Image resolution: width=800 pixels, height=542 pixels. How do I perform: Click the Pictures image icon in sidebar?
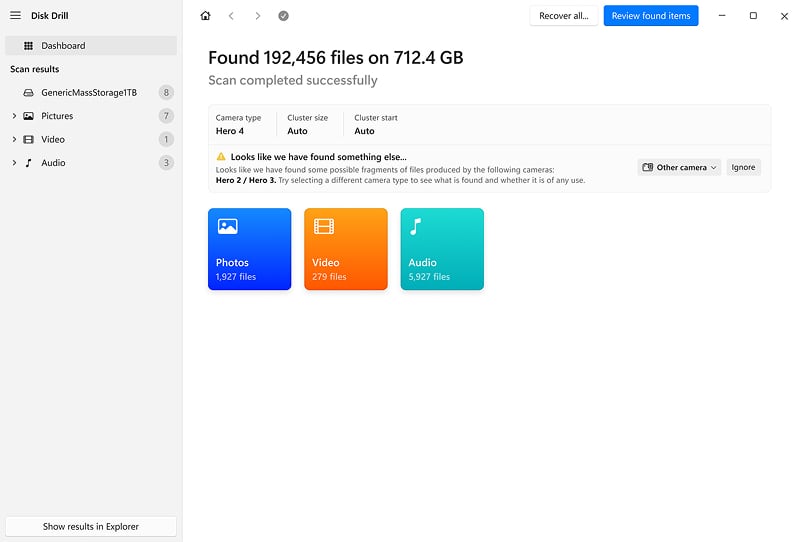click(29, 116)
